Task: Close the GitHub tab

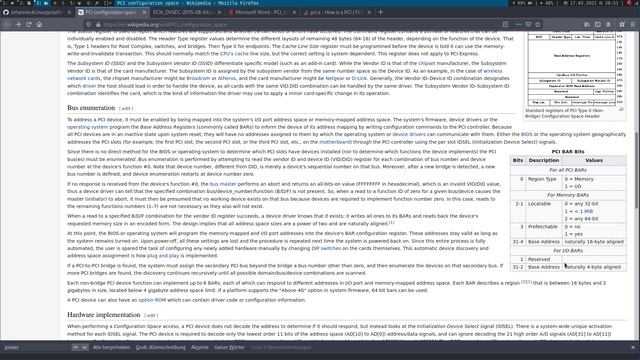Action: 69,13
